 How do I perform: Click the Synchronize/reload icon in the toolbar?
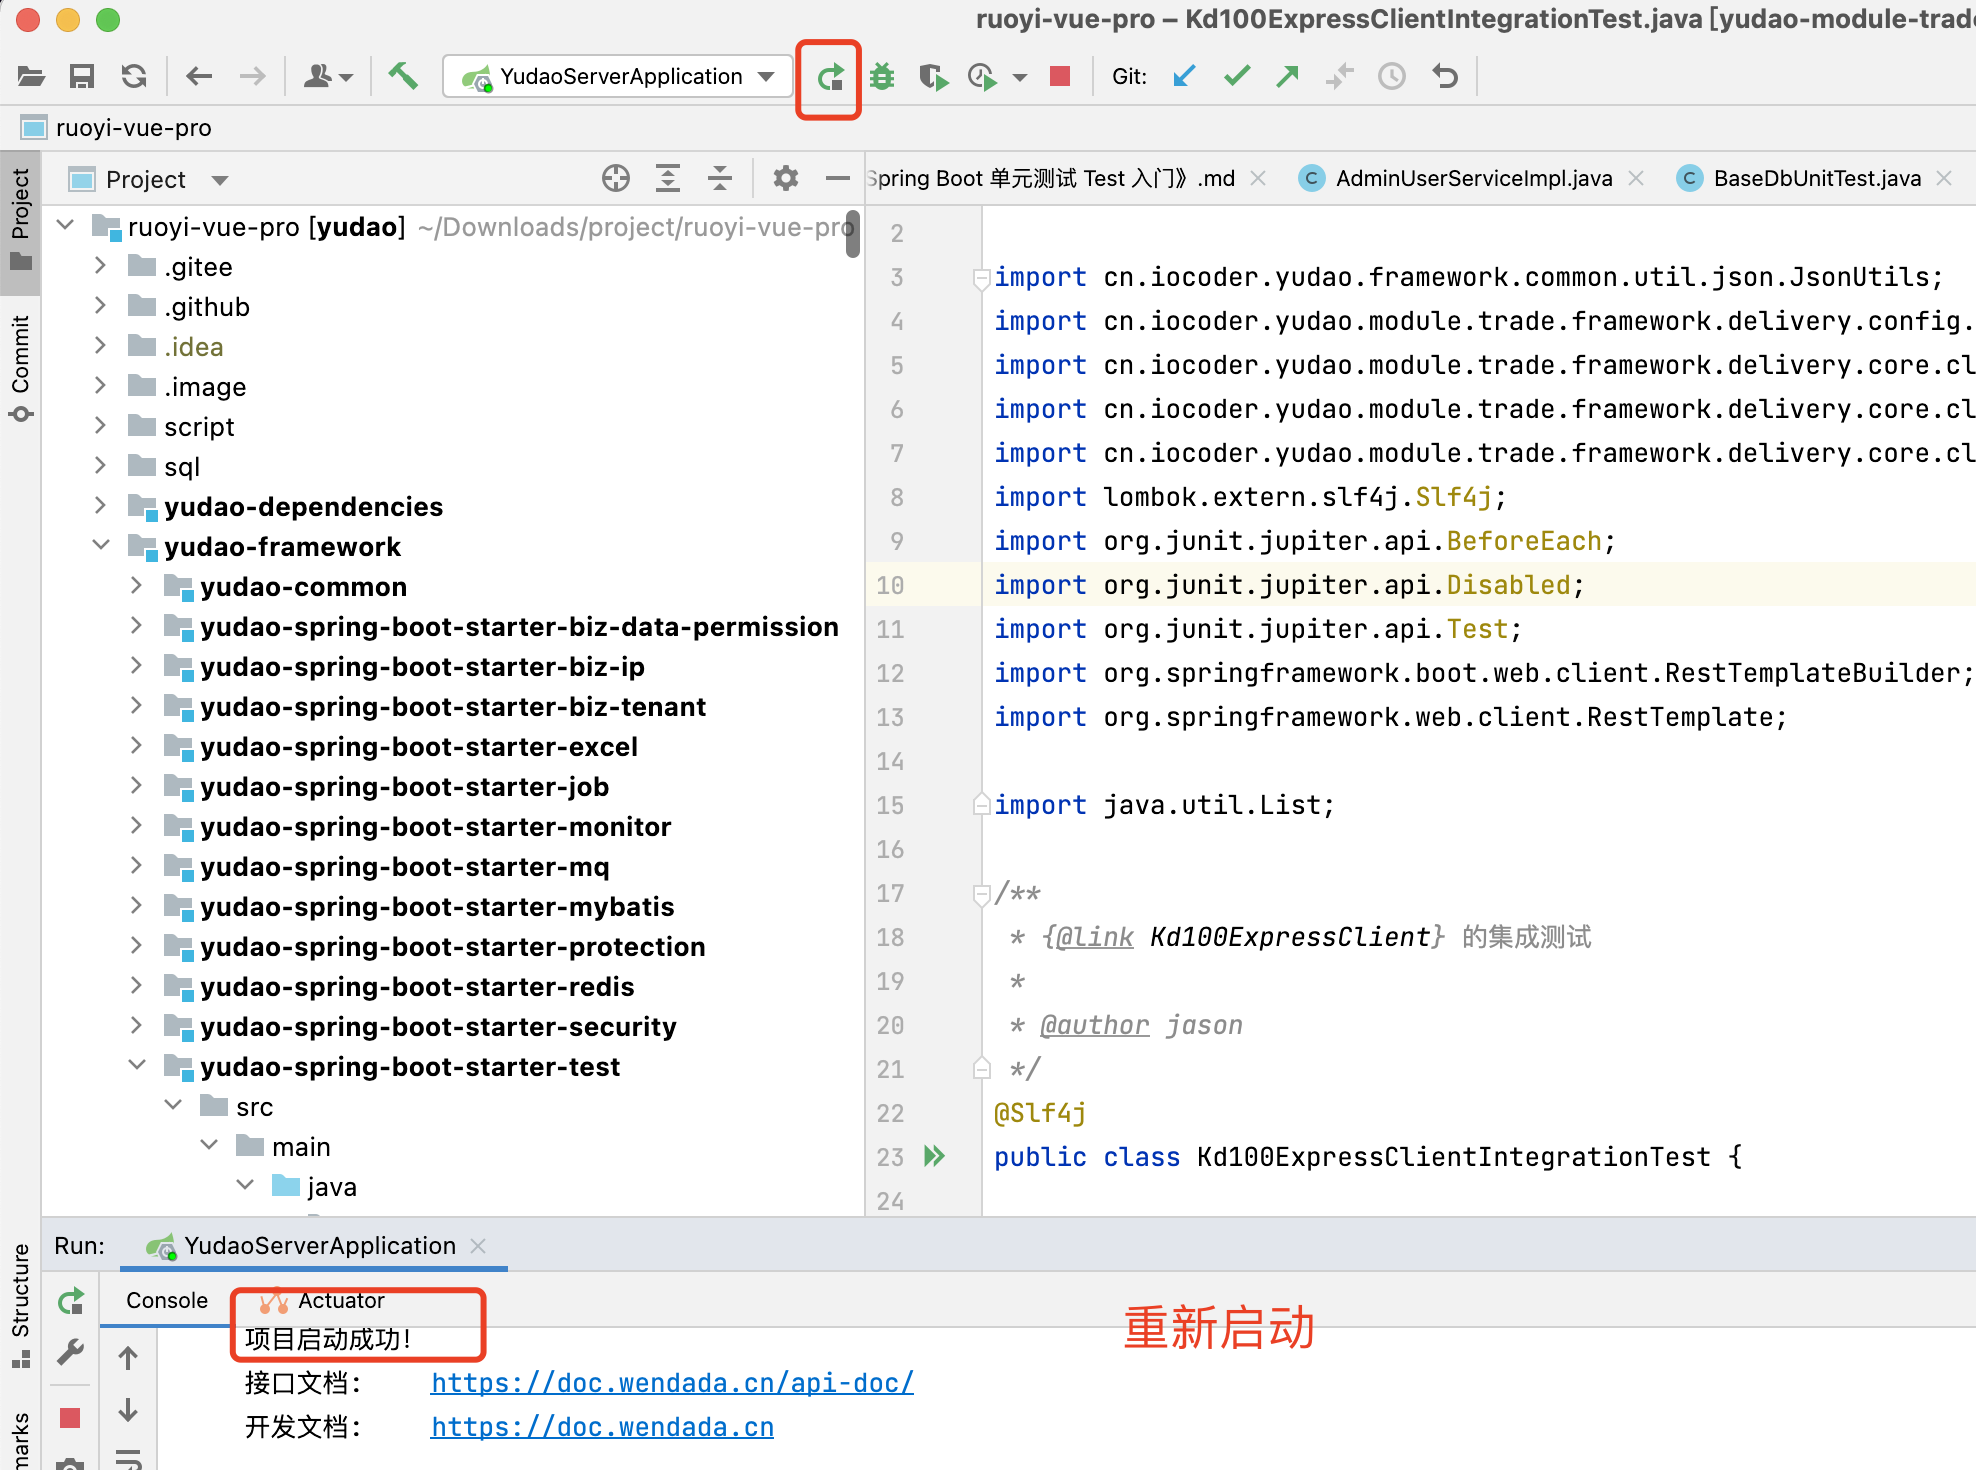tap(134, 76)
